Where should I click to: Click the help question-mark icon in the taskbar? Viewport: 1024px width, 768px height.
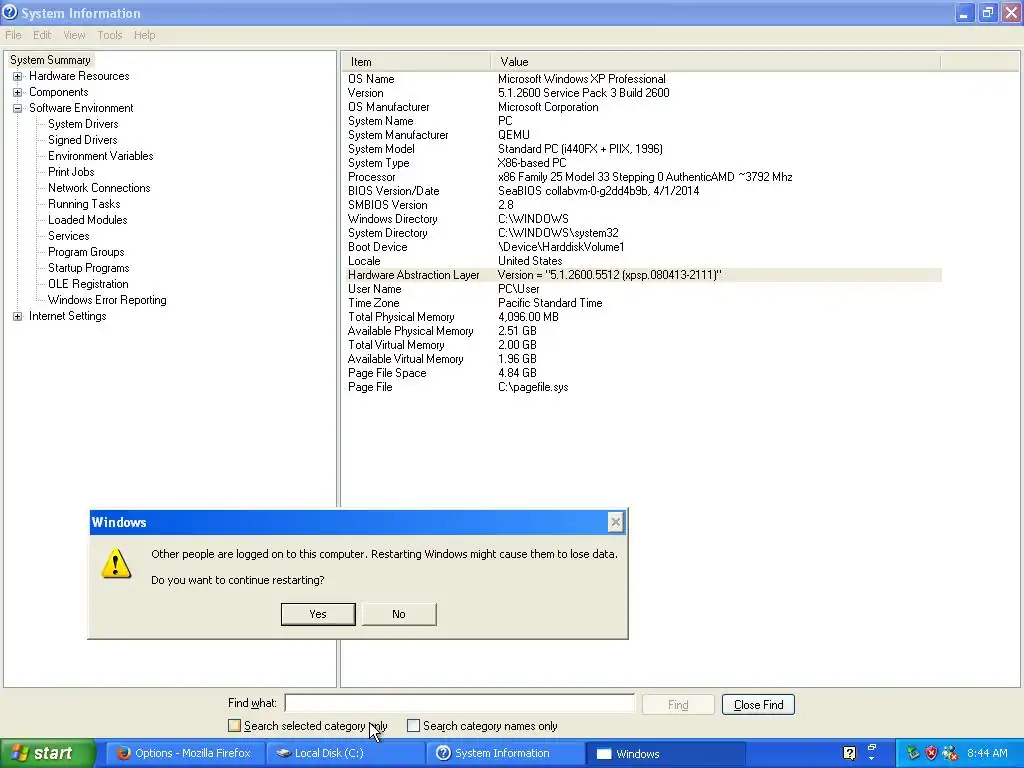coord(849,753)
